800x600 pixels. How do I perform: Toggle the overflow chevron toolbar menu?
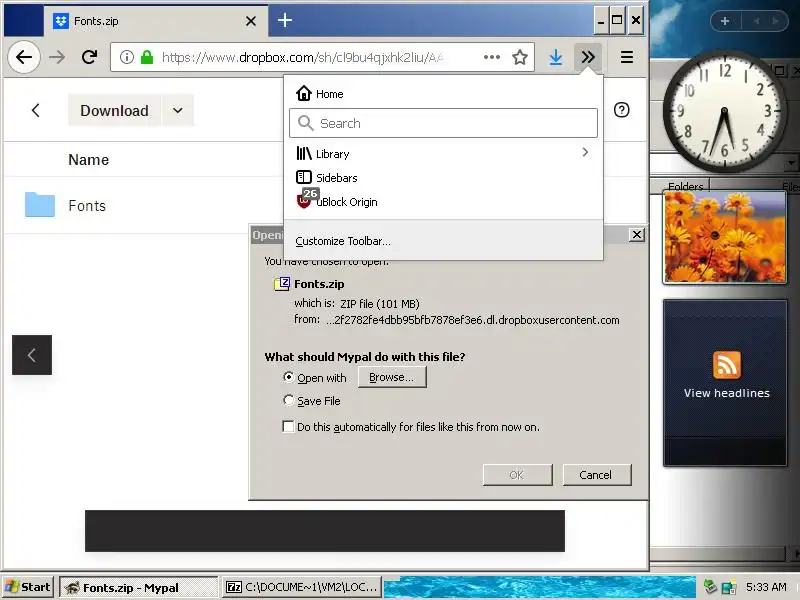point(588,57)
